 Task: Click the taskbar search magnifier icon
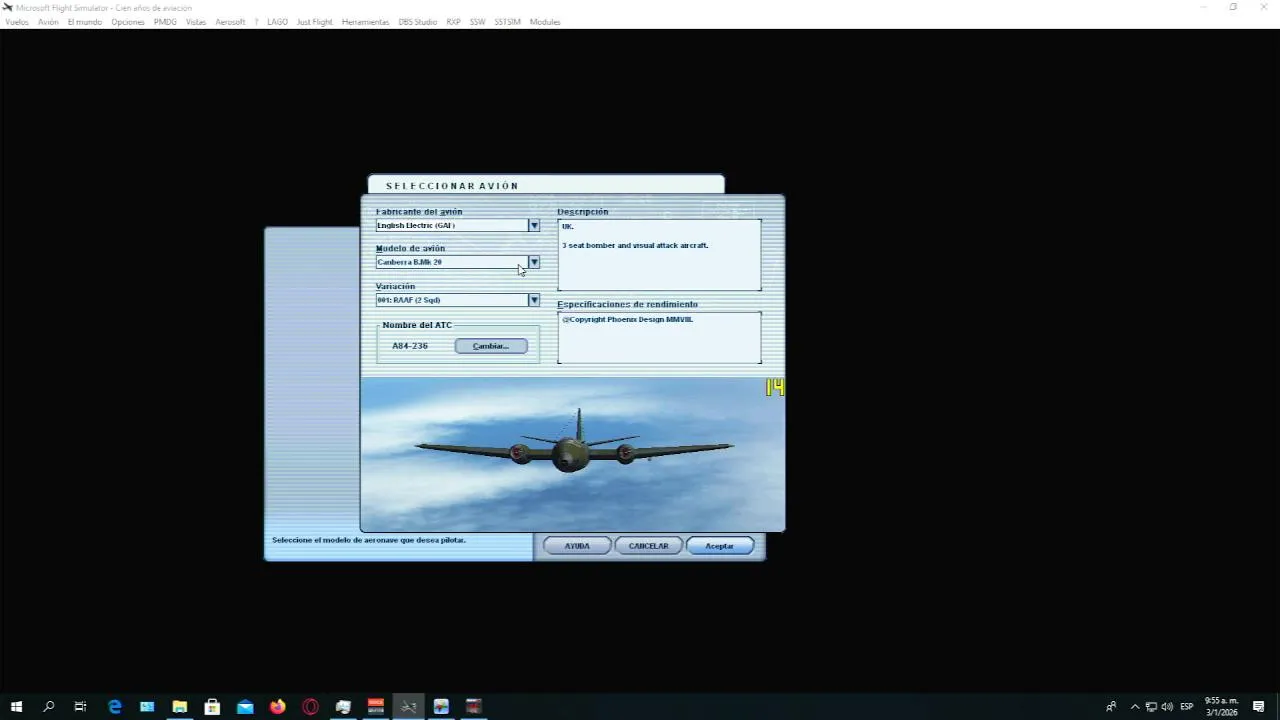[x=48, y=707]
